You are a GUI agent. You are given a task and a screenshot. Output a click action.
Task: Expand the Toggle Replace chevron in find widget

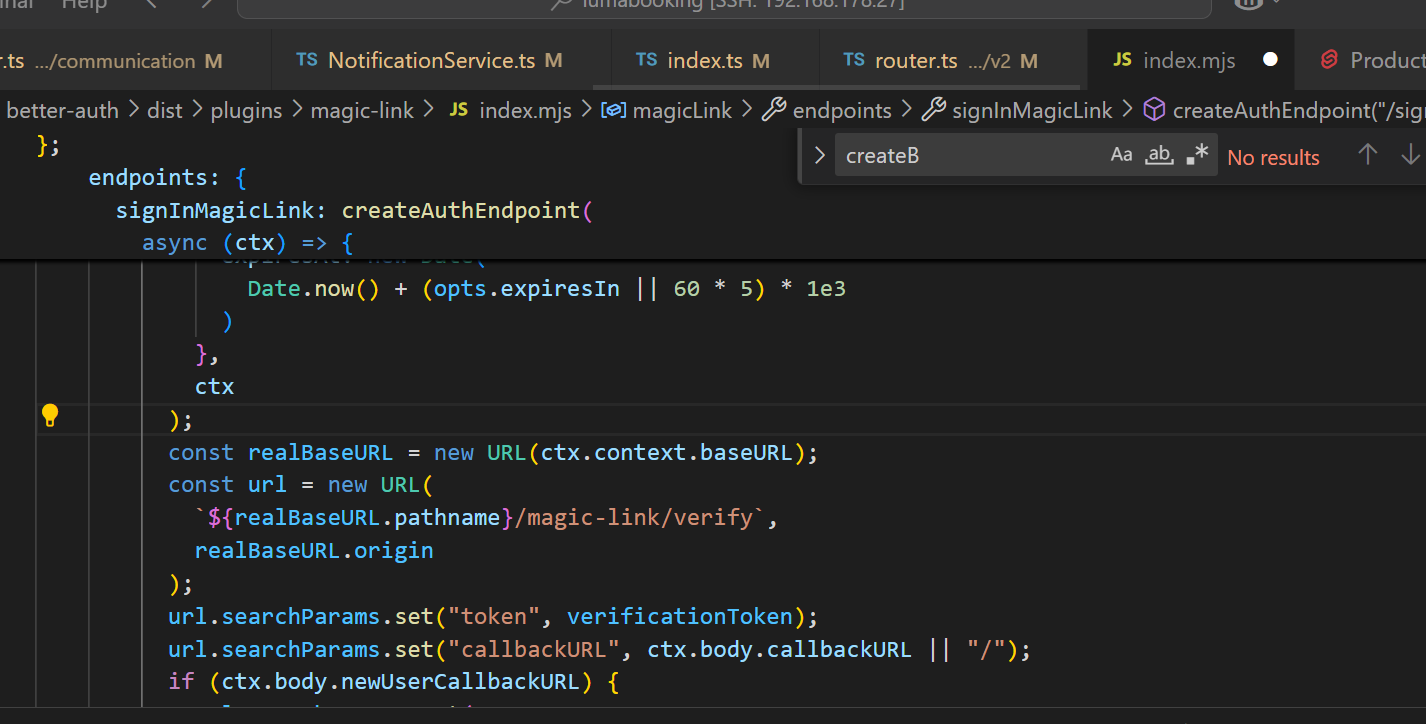pyautogui.click(x=819, y=156)
